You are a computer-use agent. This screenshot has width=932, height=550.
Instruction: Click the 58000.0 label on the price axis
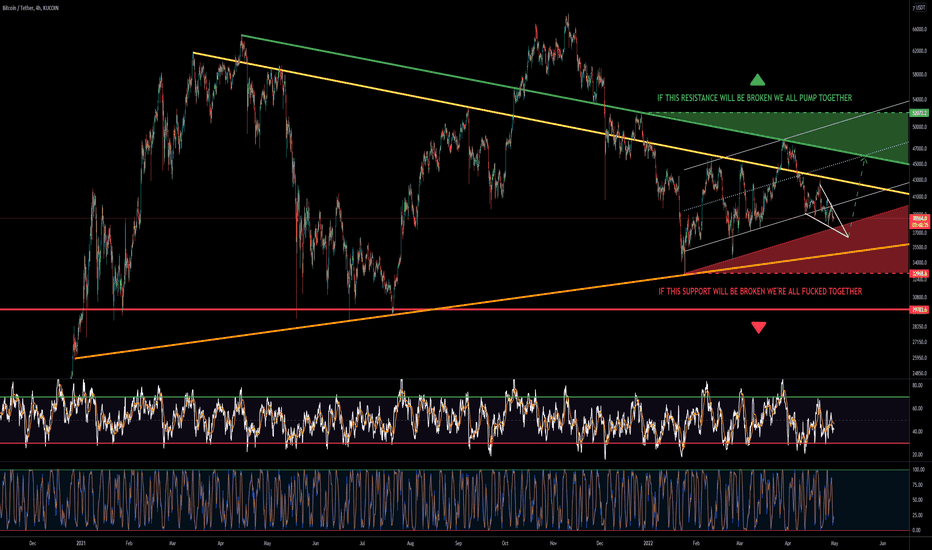tap(920, 75)
